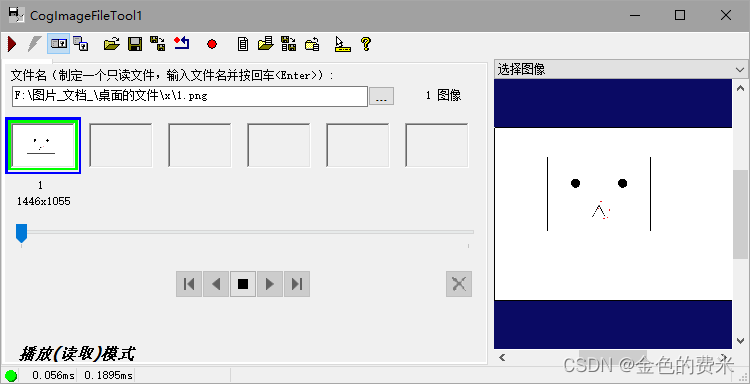The image size is (750, 384).
Task: Click the green status indicator circle
Action: [11, 375]
